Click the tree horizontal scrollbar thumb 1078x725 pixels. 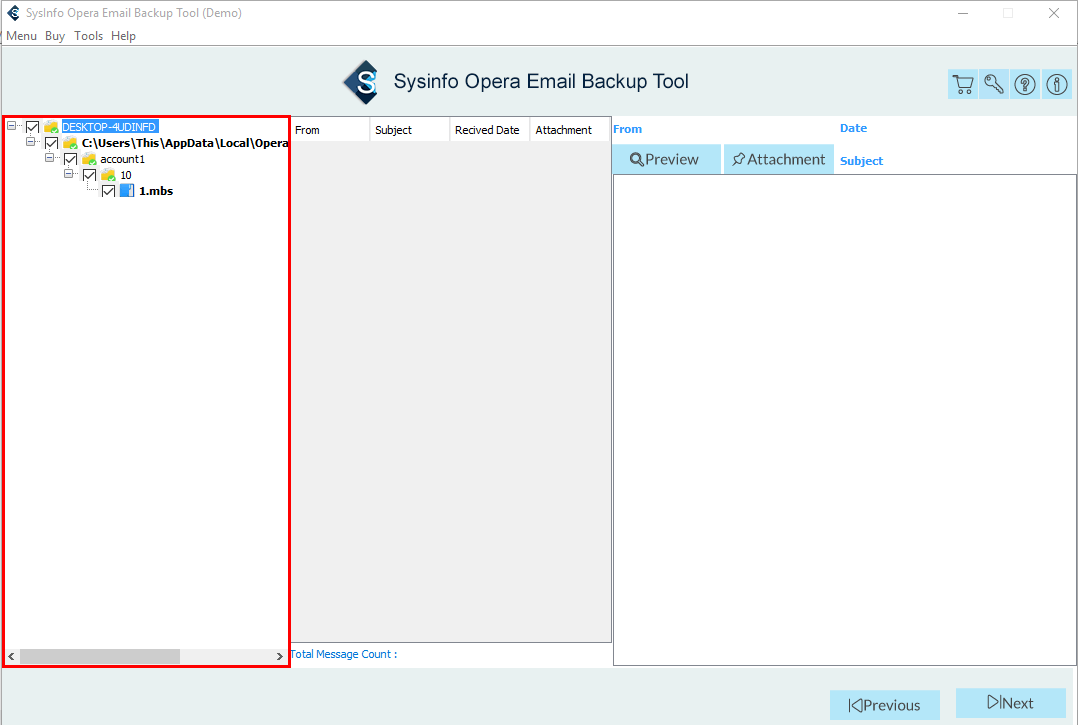tap(100, 656)
